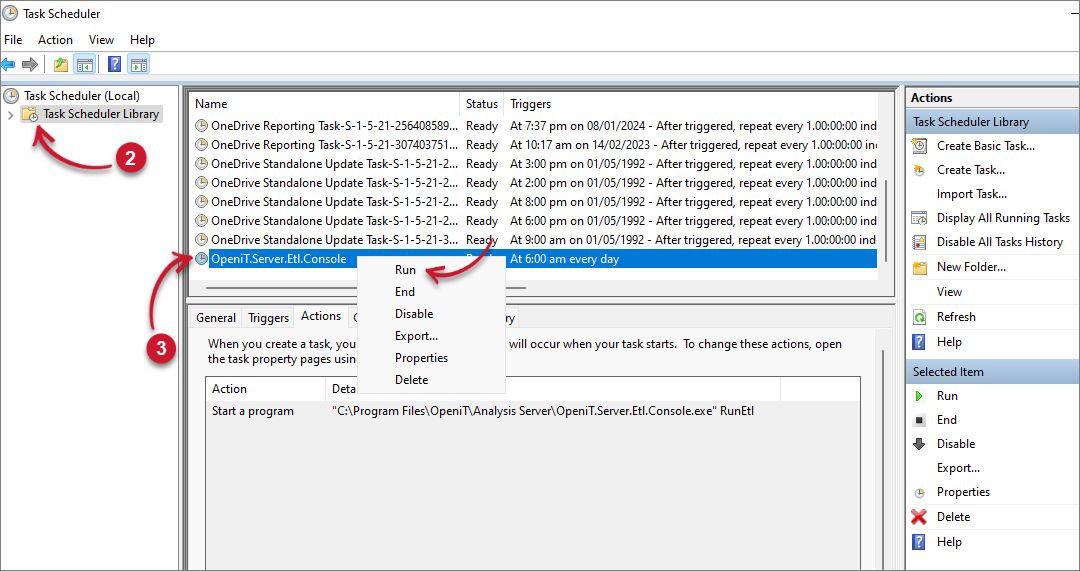Choose End from the context menu
This screenshot has height=571, width=1080.
404,292
